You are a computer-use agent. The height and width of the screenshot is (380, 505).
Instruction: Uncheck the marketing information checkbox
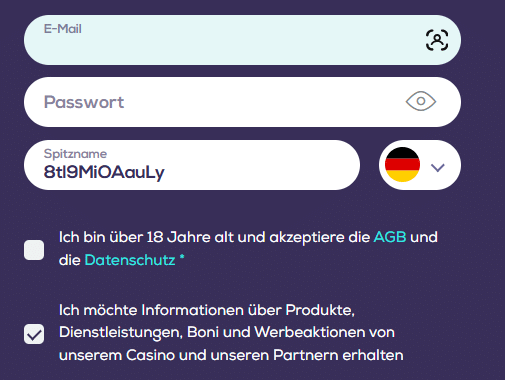coord(34,334)
